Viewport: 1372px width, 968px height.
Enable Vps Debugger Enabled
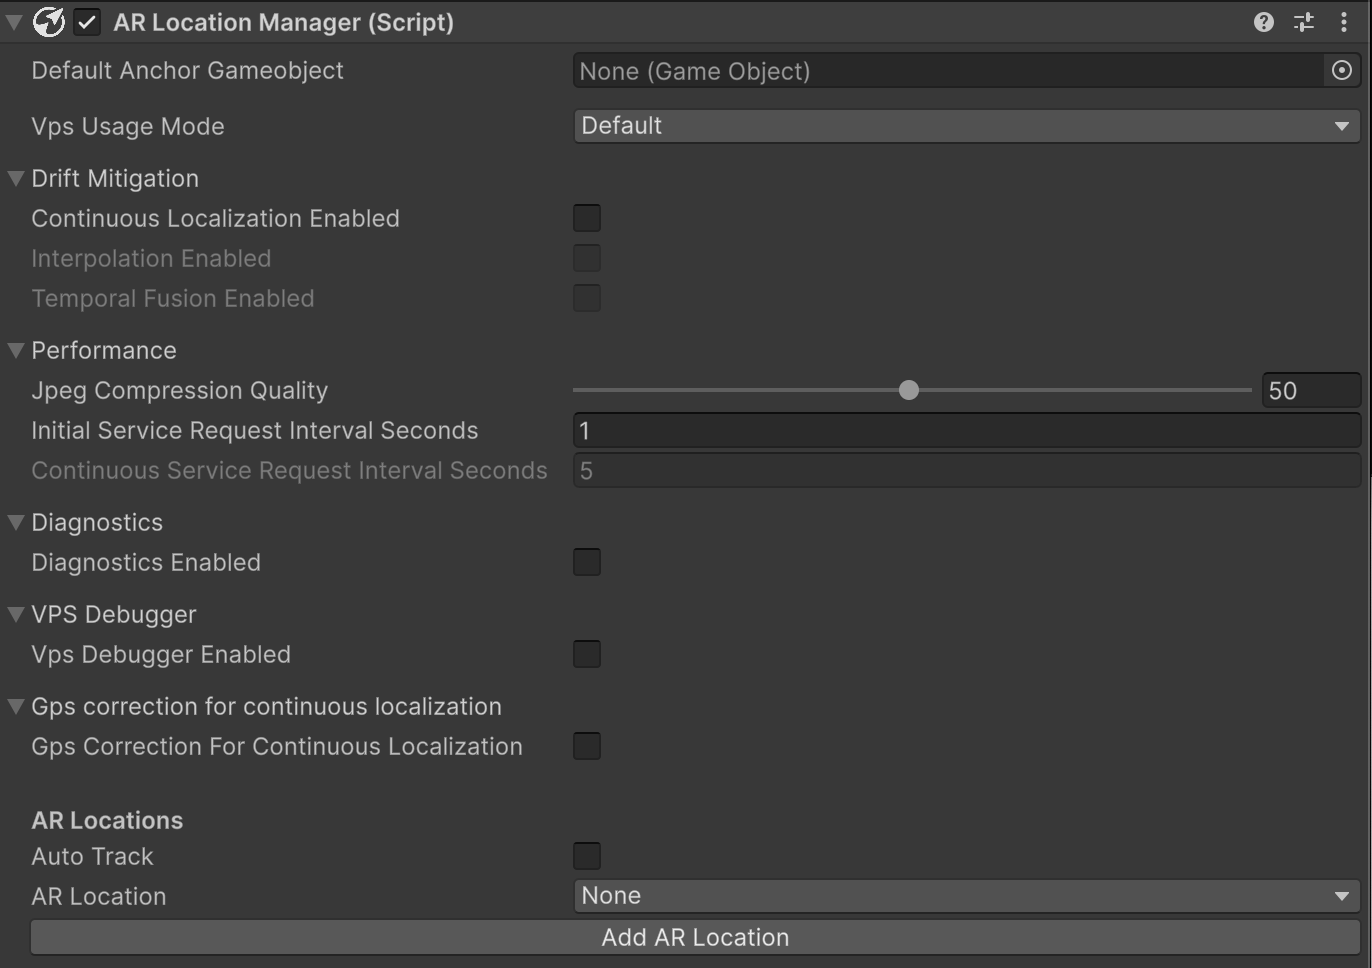click(587, 653)
